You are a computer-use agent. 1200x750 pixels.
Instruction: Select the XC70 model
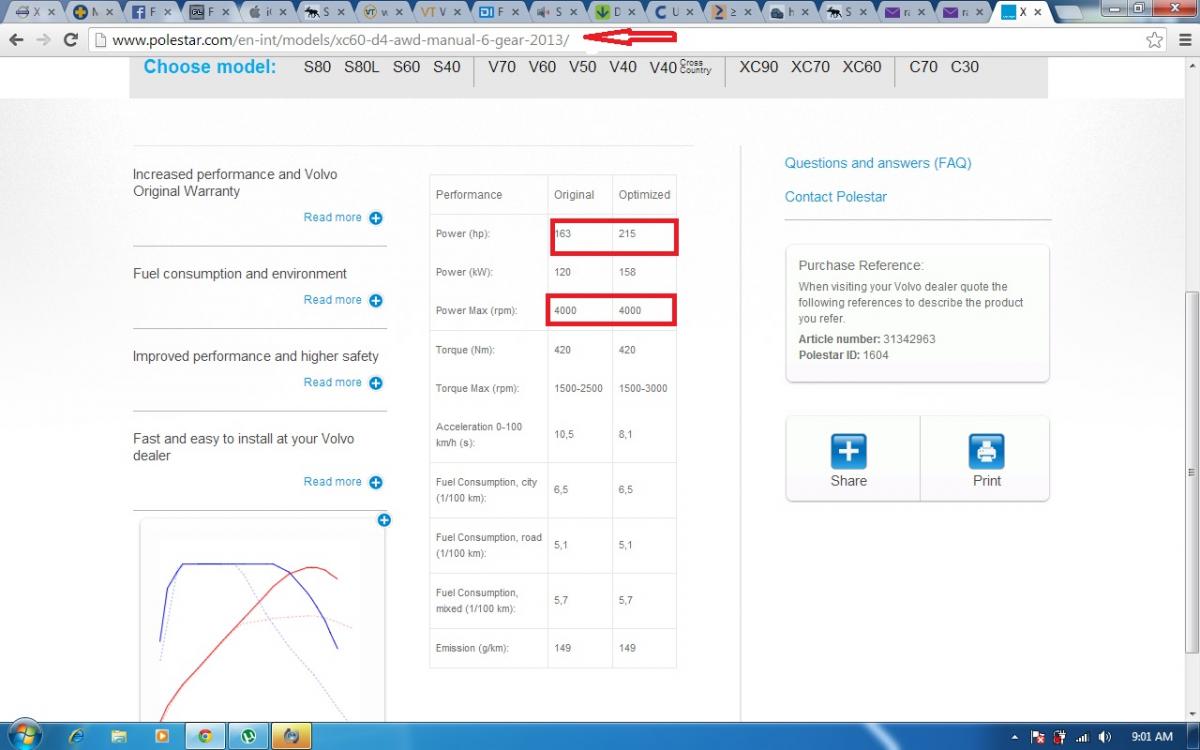coord(811,67)
